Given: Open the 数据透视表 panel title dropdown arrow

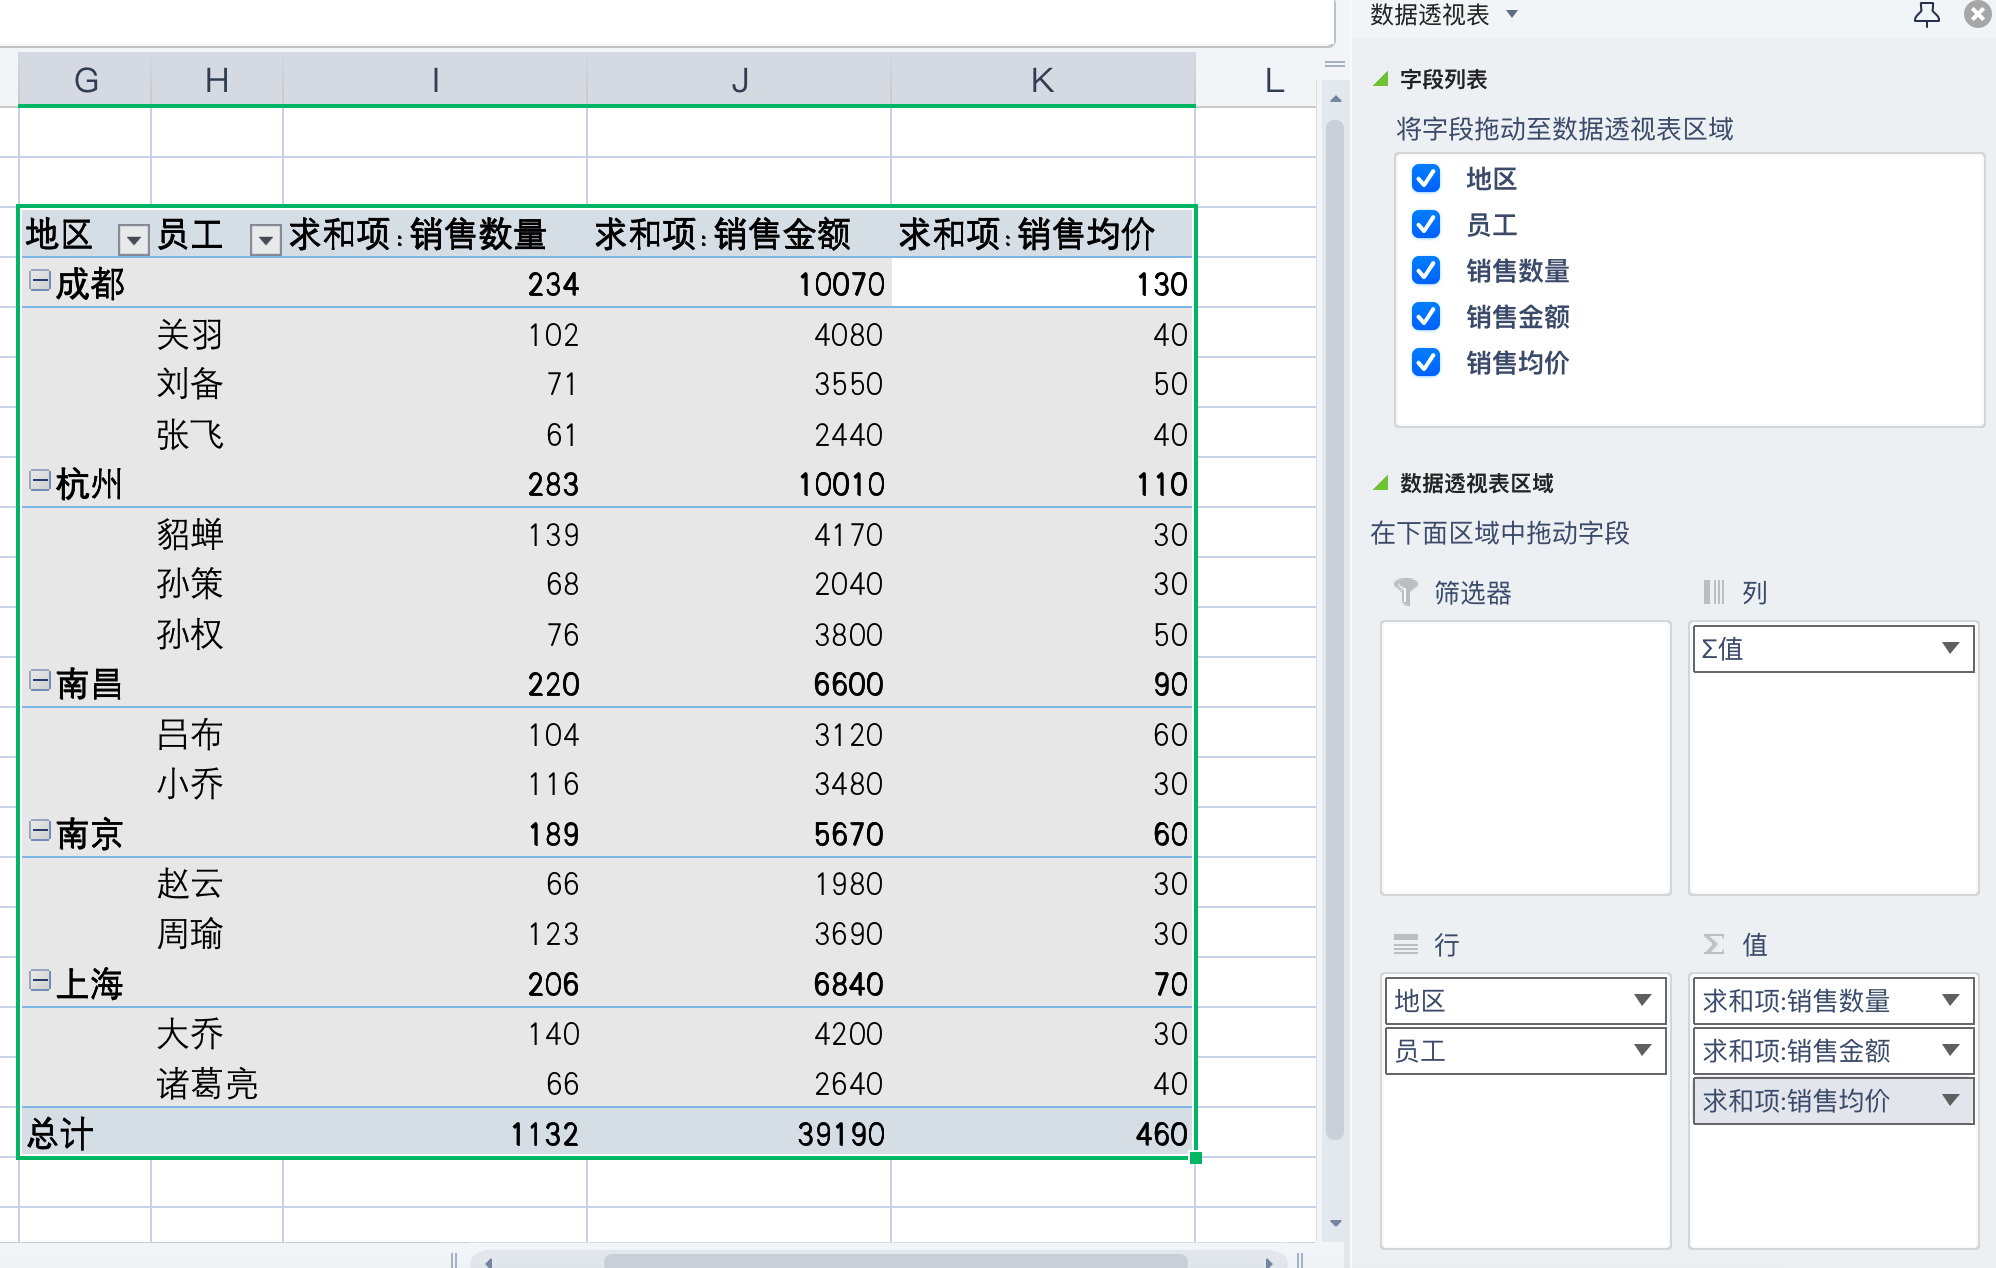Looking at the screenshot, I should click(1512, 14).
